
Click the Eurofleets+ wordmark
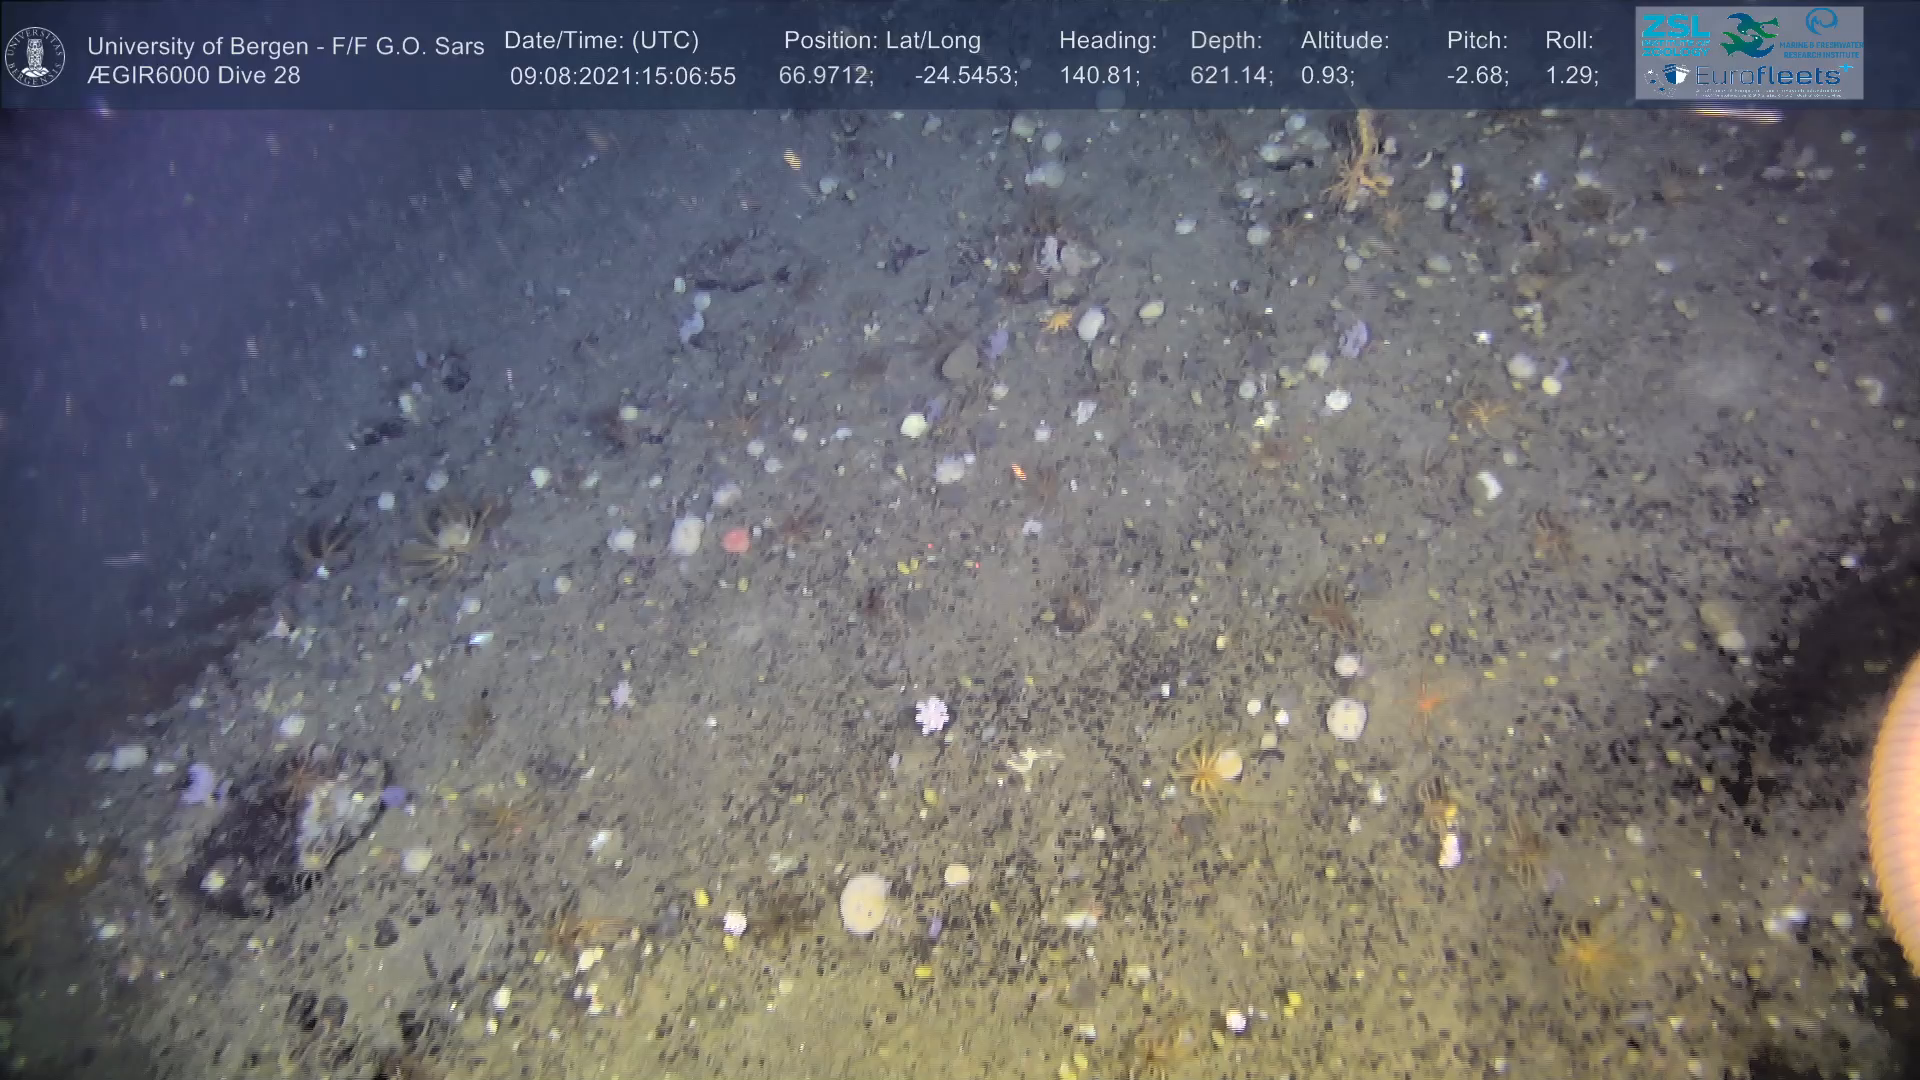point(1770,76)
